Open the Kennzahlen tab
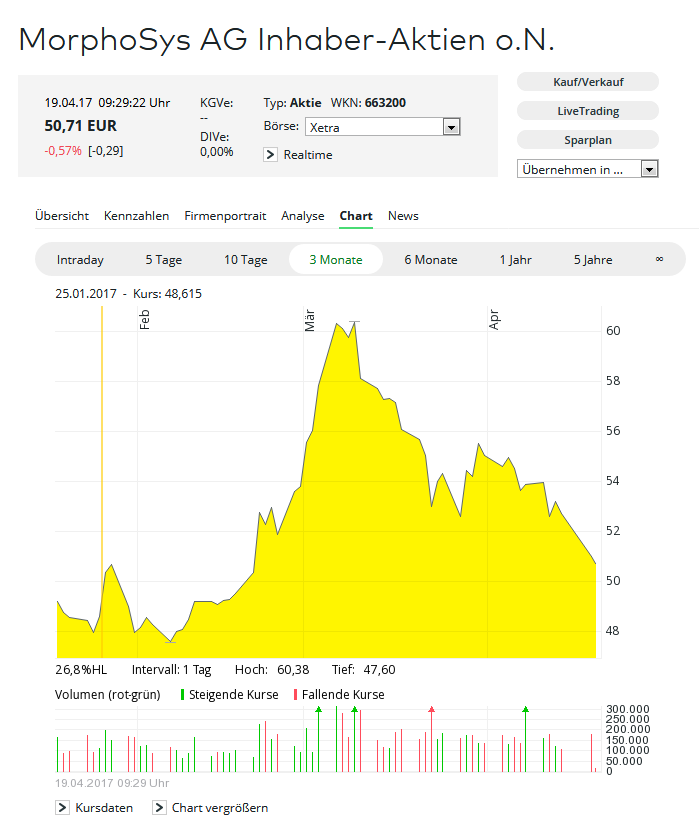Image resolution: width=699 pixels, height=833 pixels. [137, 216]
